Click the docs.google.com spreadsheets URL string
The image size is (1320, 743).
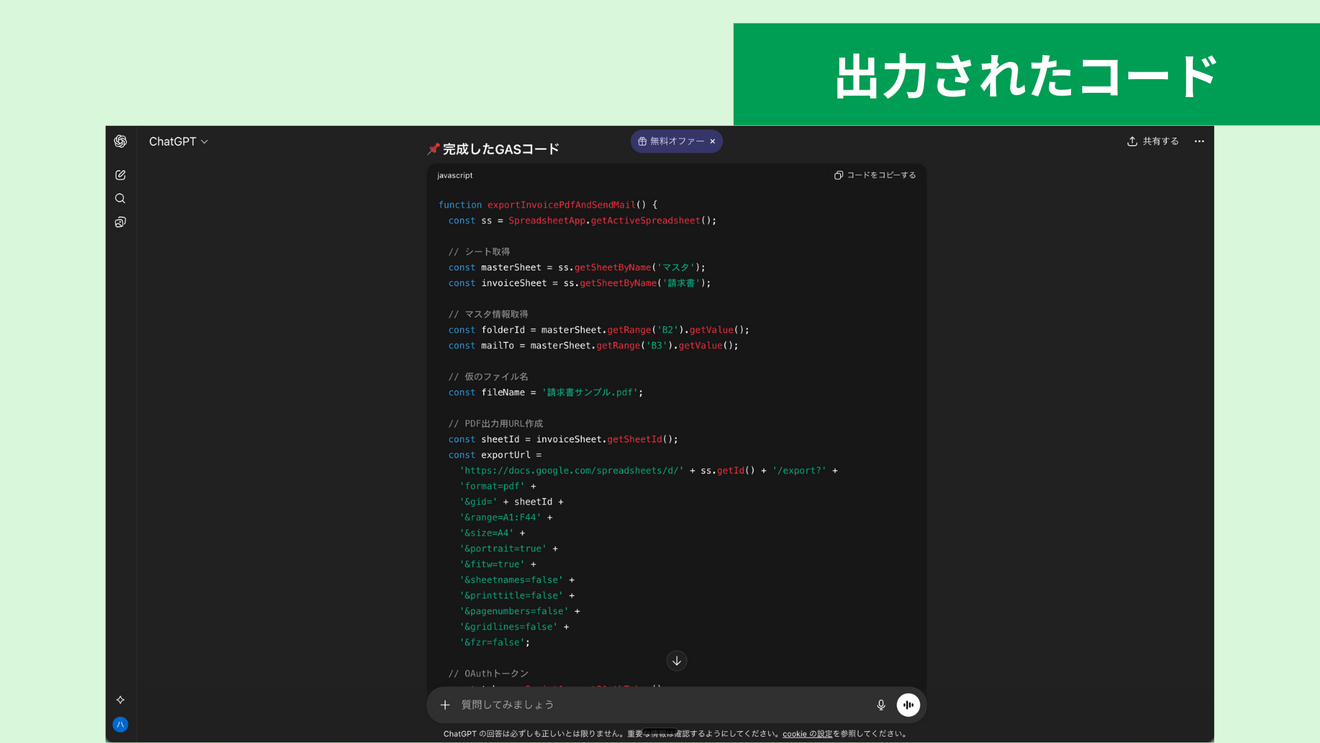click(572, 471)
